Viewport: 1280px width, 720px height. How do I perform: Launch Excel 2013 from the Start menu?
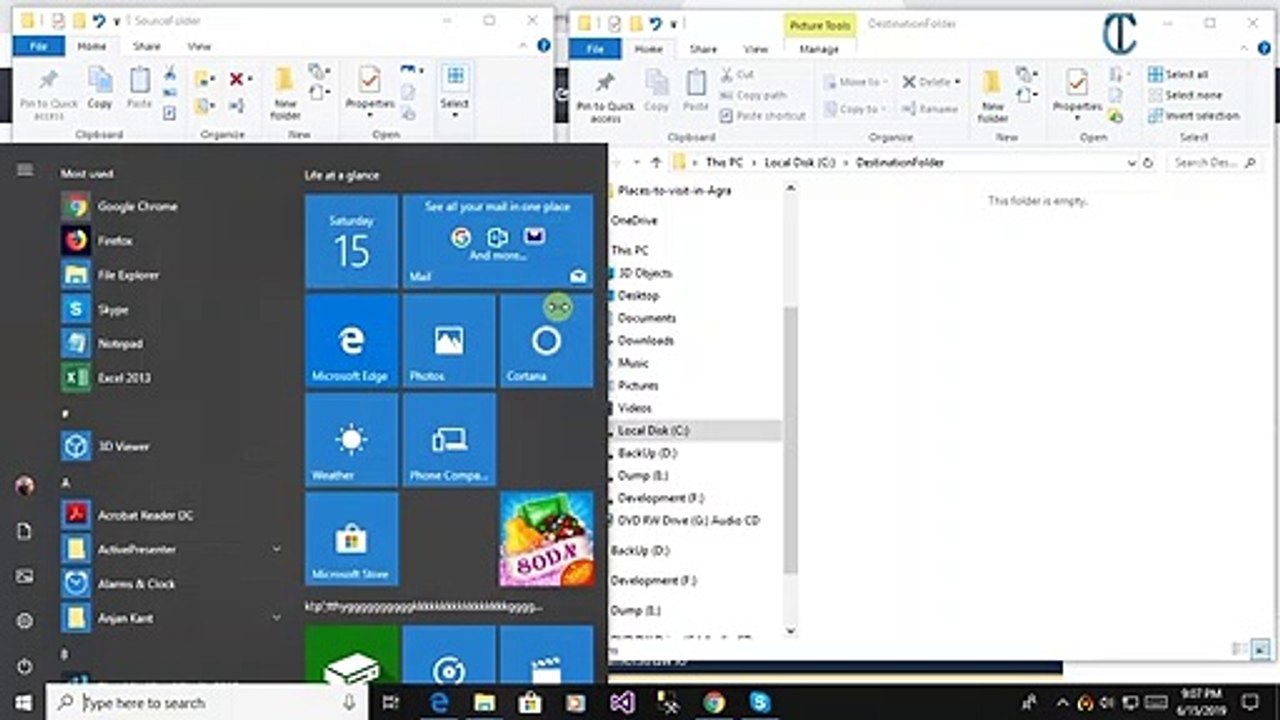tap(106, 378)
